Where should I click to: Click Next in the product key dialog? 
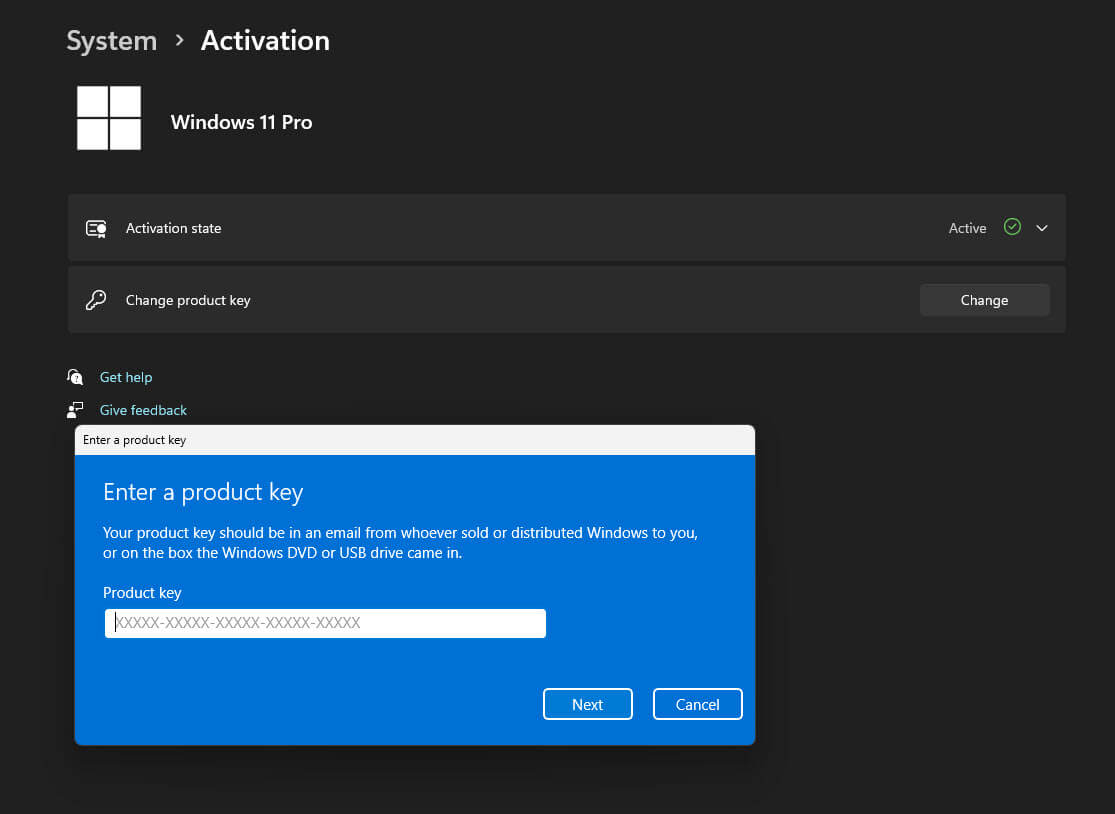coord(587,703)
